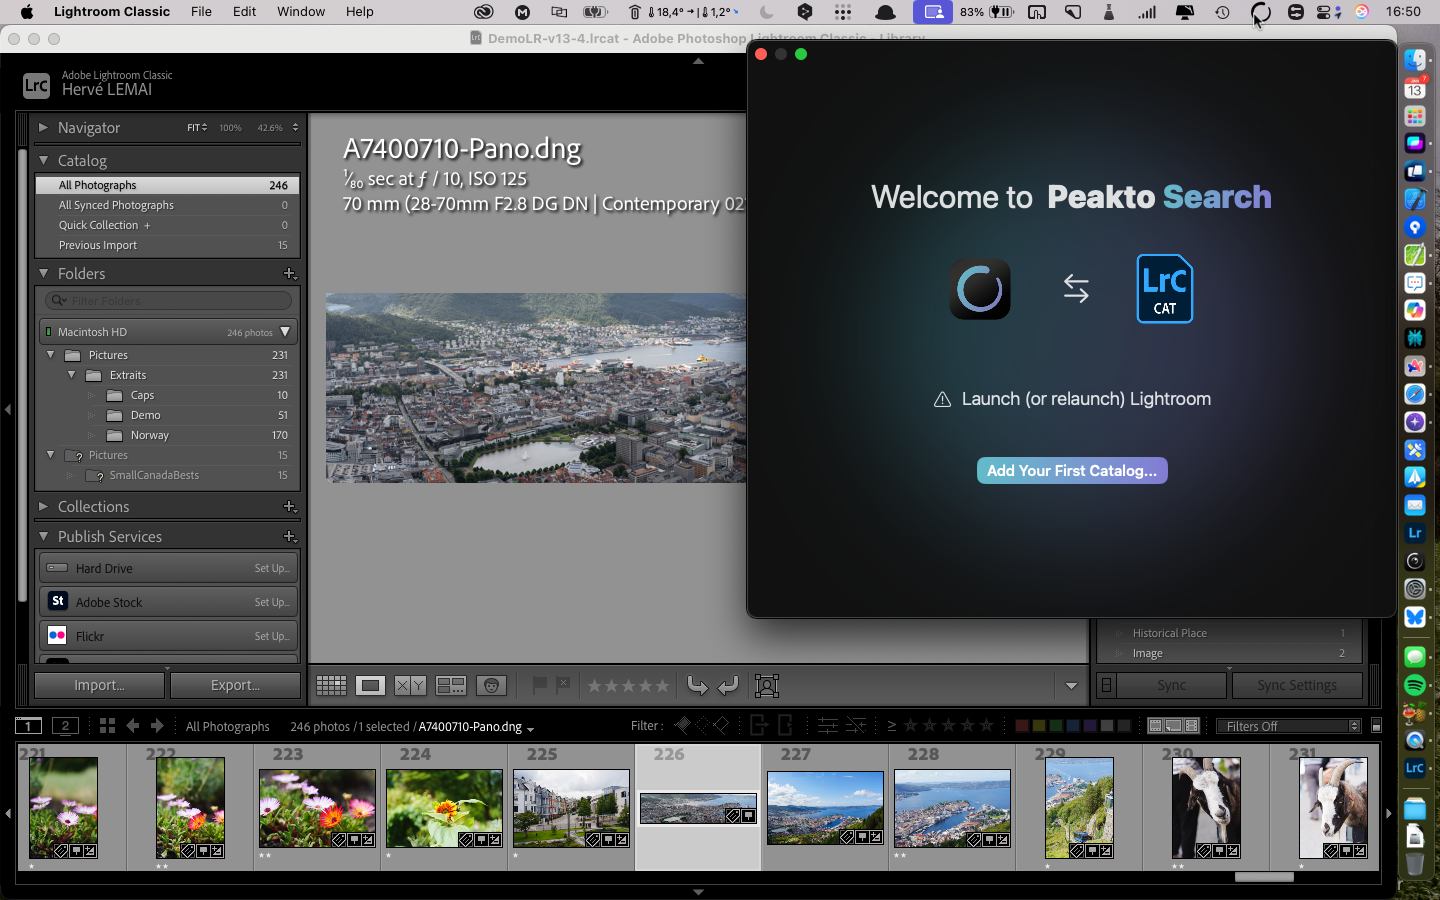
Task: Open the Window menu
Action: (x=301, y=12)
